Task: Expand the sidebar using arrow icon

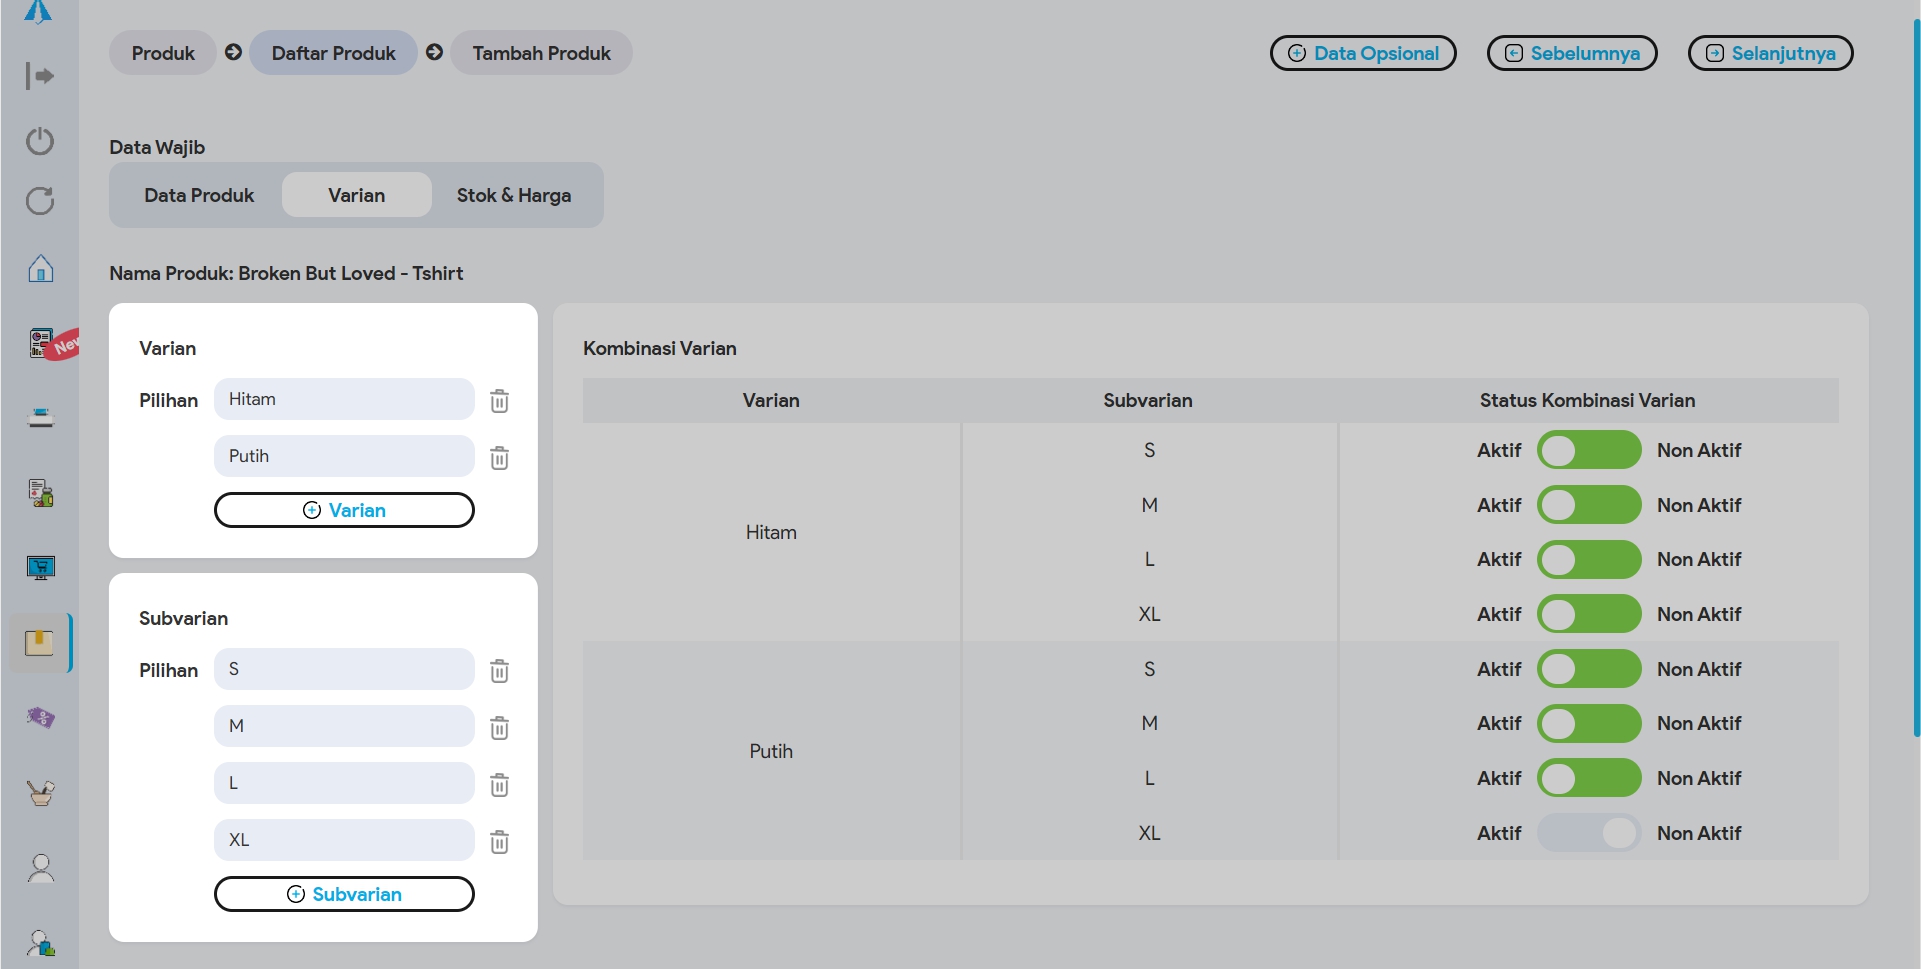Action: 40,76
